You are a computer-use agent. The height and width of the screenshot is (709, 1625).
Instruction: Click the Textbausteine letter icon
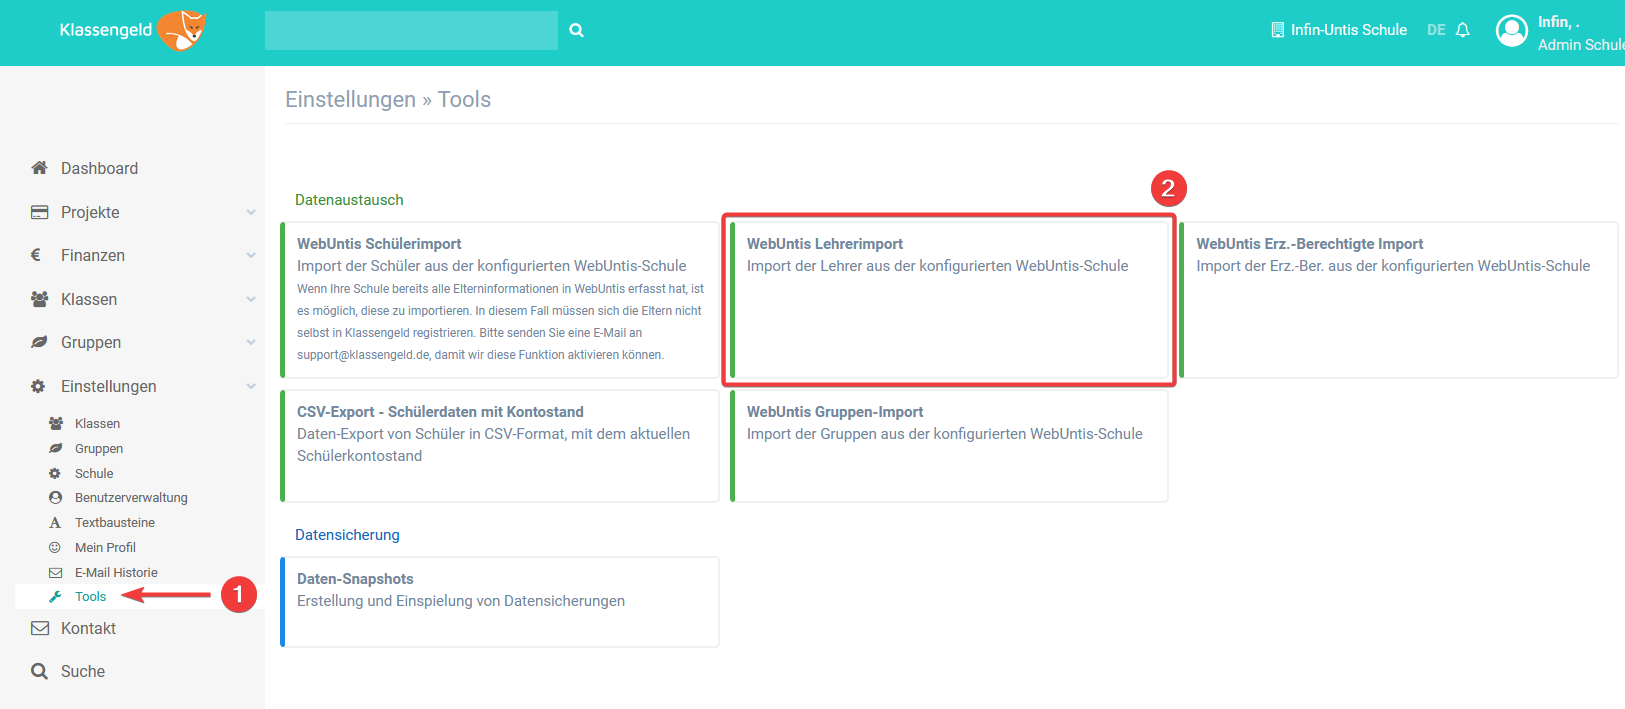point(55,523)
